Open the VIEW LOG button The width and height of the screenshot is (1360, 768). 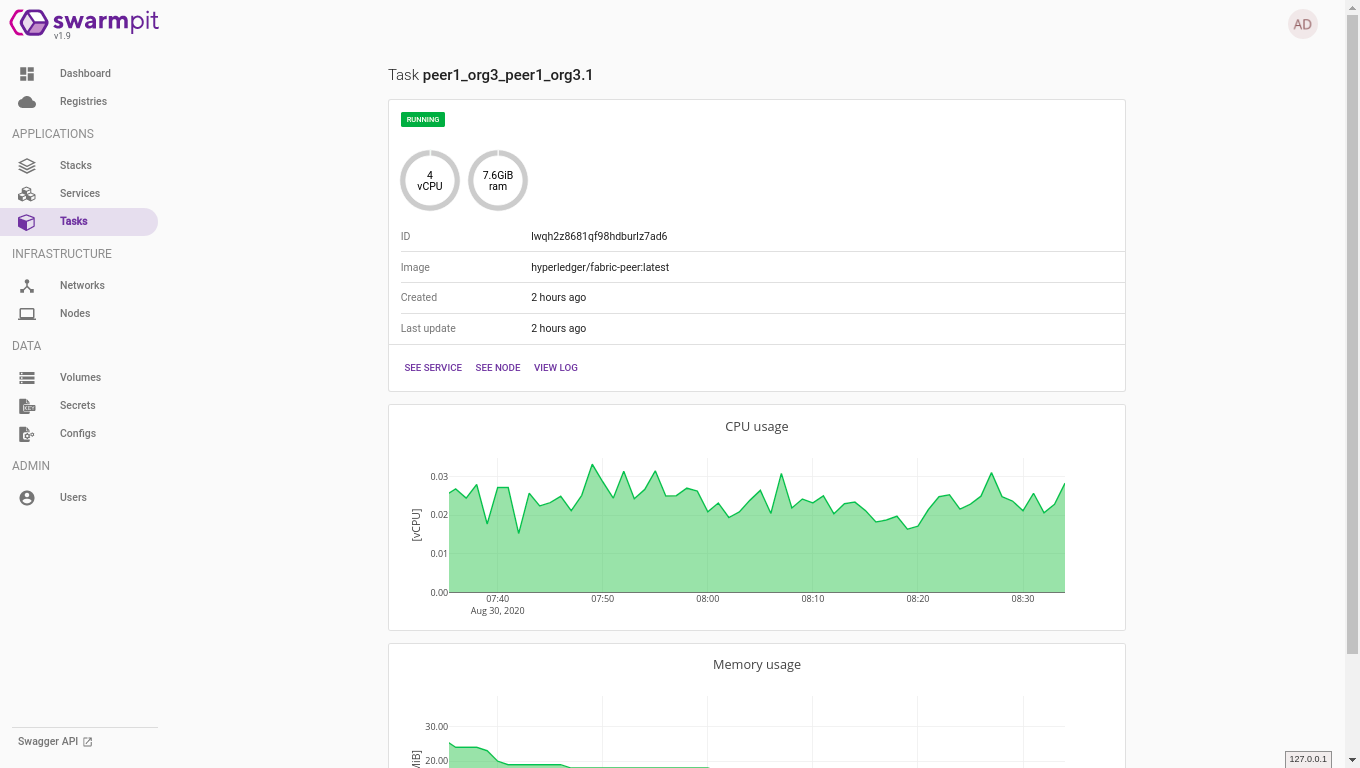(x=556, y=368)
